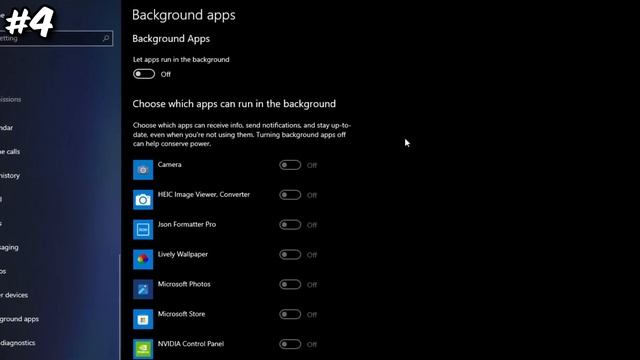Image resolution: width=640 pixels, height=360 pixels.
Task: Click the Lively Wallpaper app icon
Action: pos(143,259)
